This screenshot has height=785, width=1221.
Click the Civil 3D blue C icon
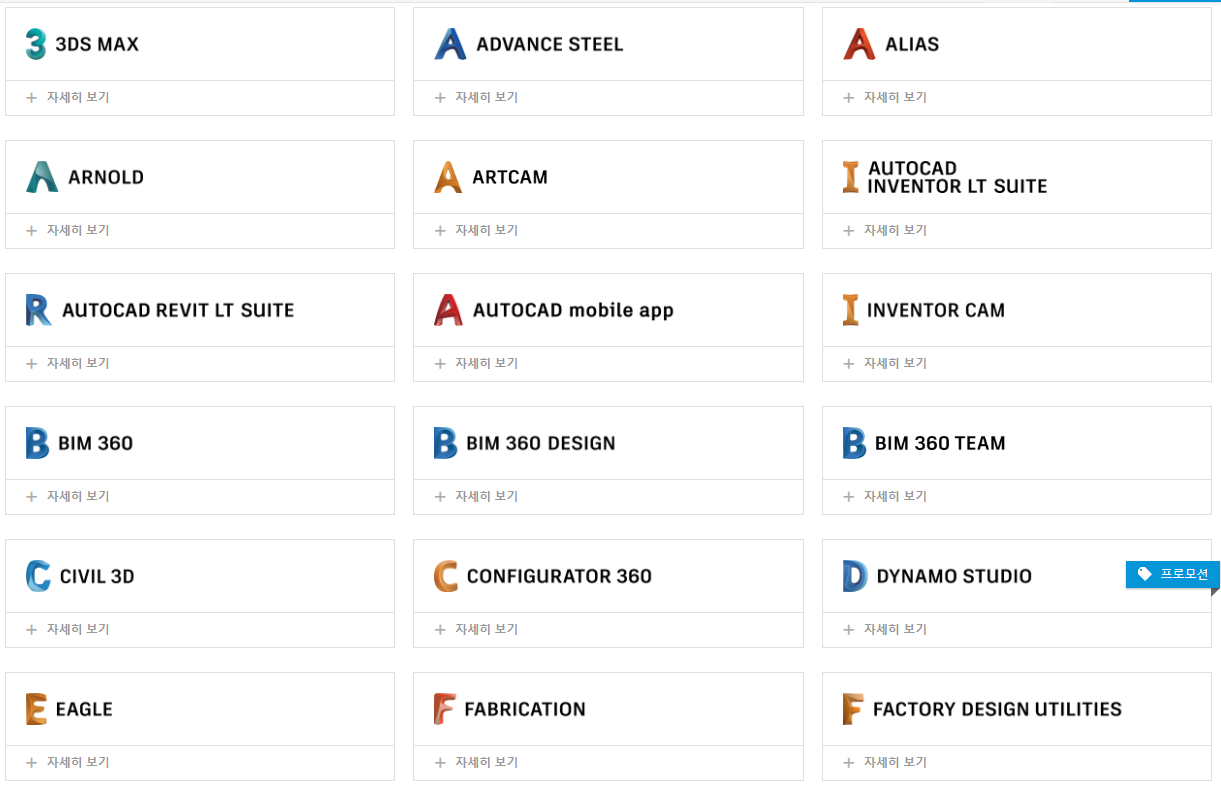click(38, 576)
